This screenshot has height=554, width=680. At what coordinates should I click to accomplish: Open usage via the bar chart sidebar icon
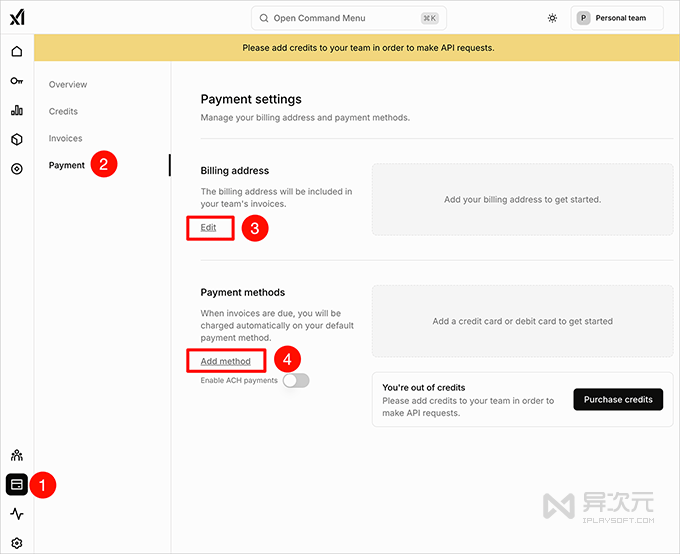[17, 110]
